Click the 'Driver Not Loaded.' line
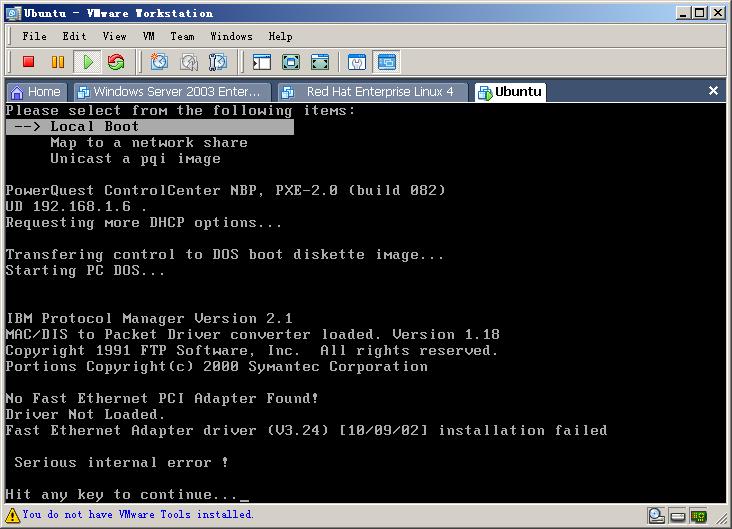The image size is (732, 529). click(85, 414)
